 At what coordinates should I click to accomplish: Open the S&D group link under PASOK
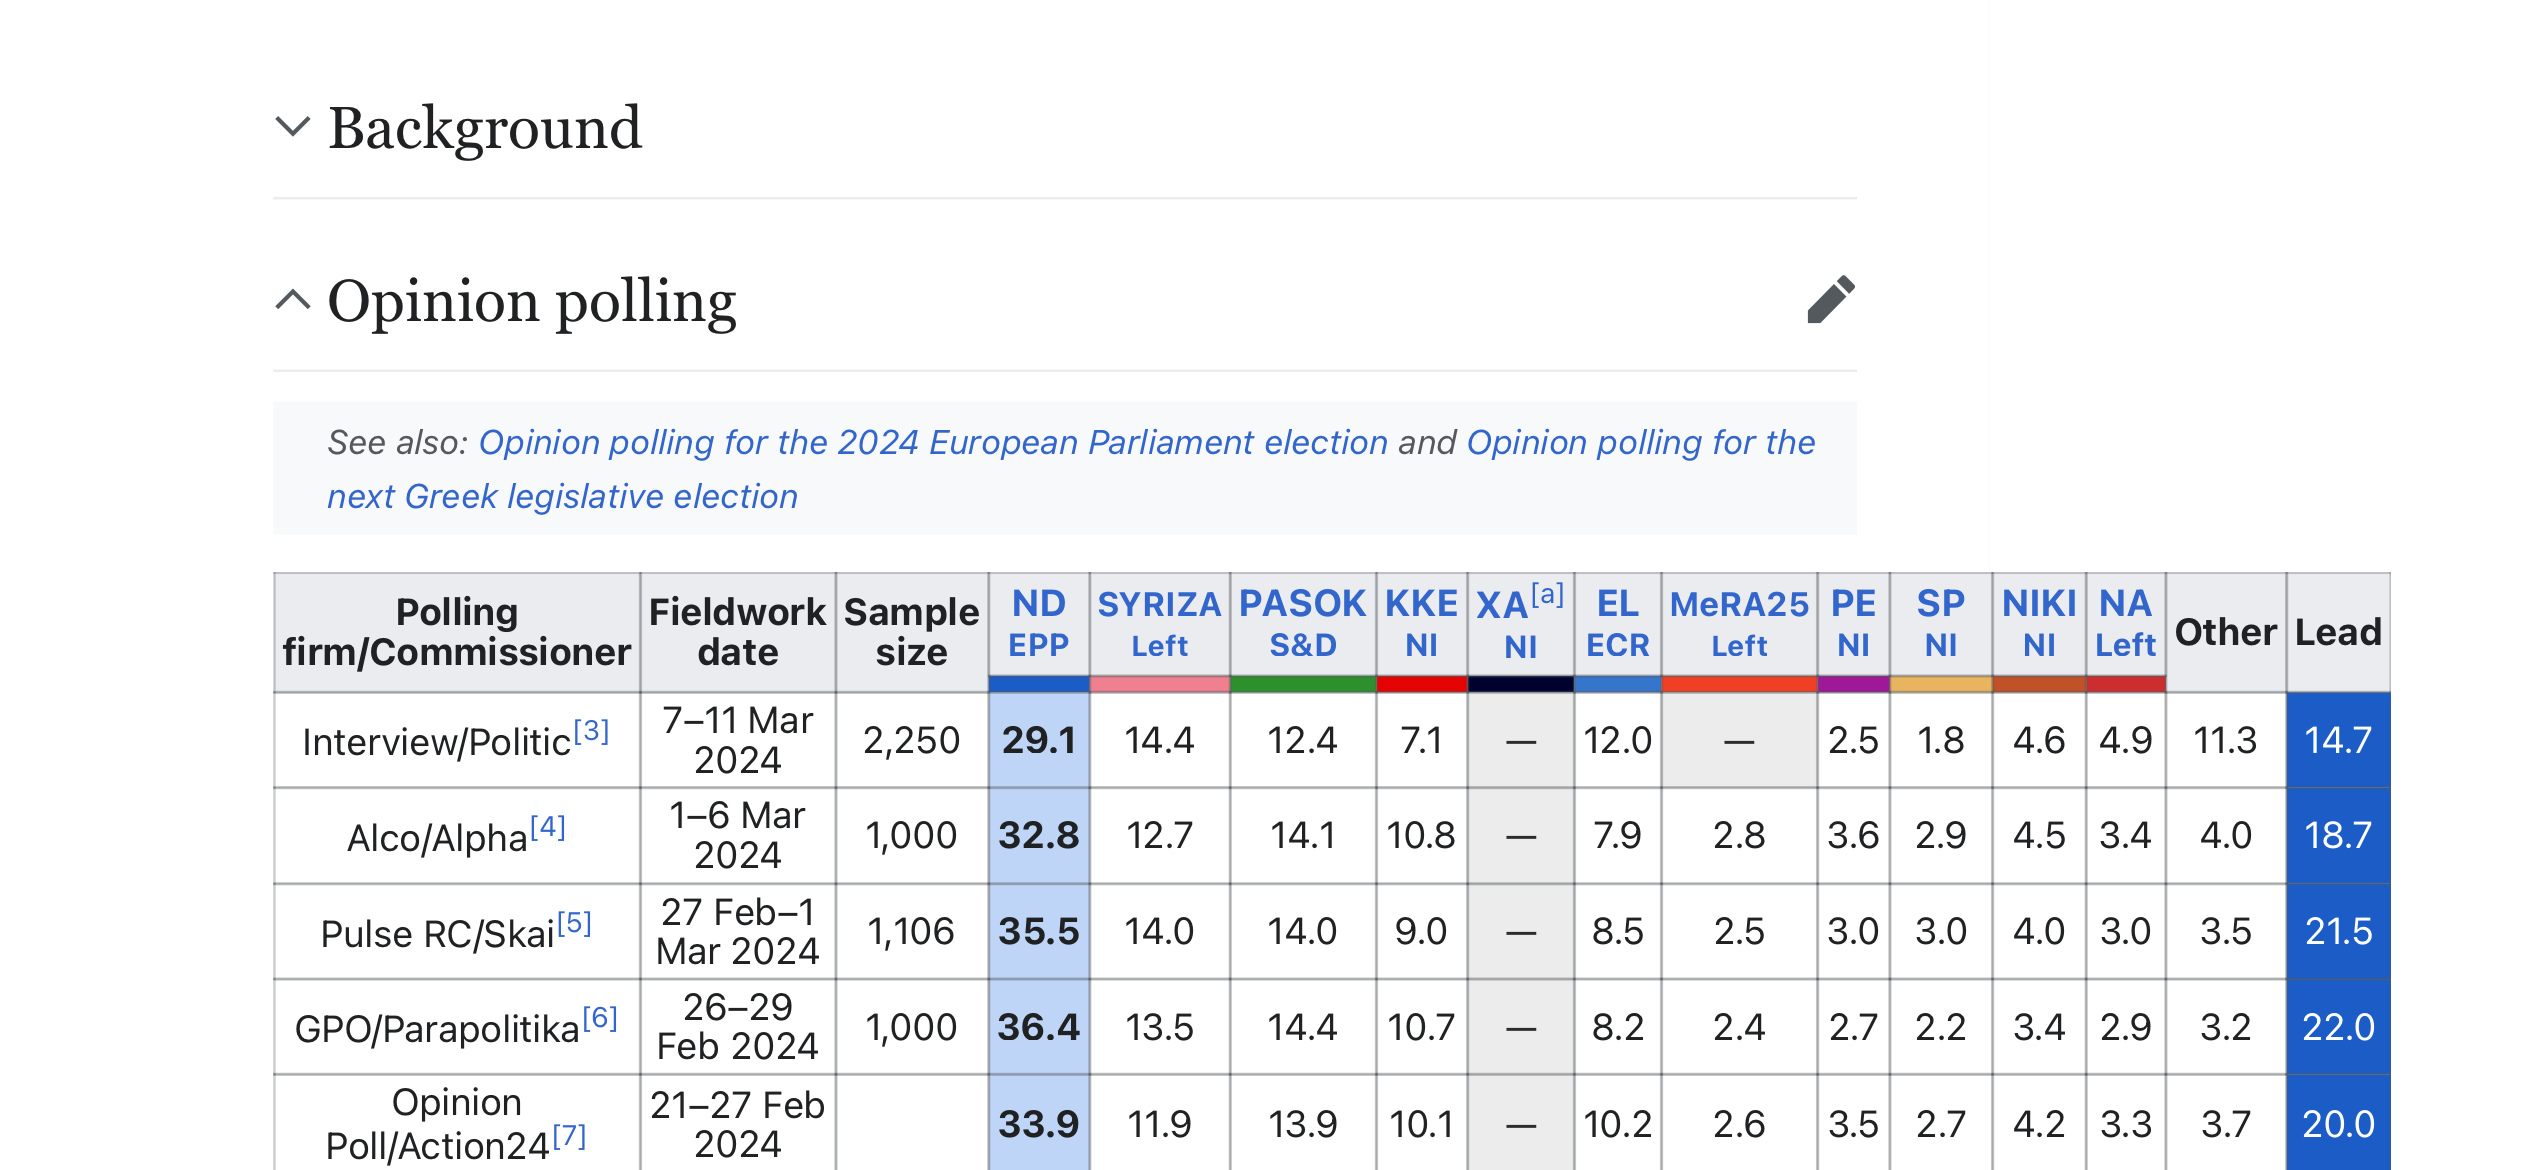click(x=1302, y=646)
